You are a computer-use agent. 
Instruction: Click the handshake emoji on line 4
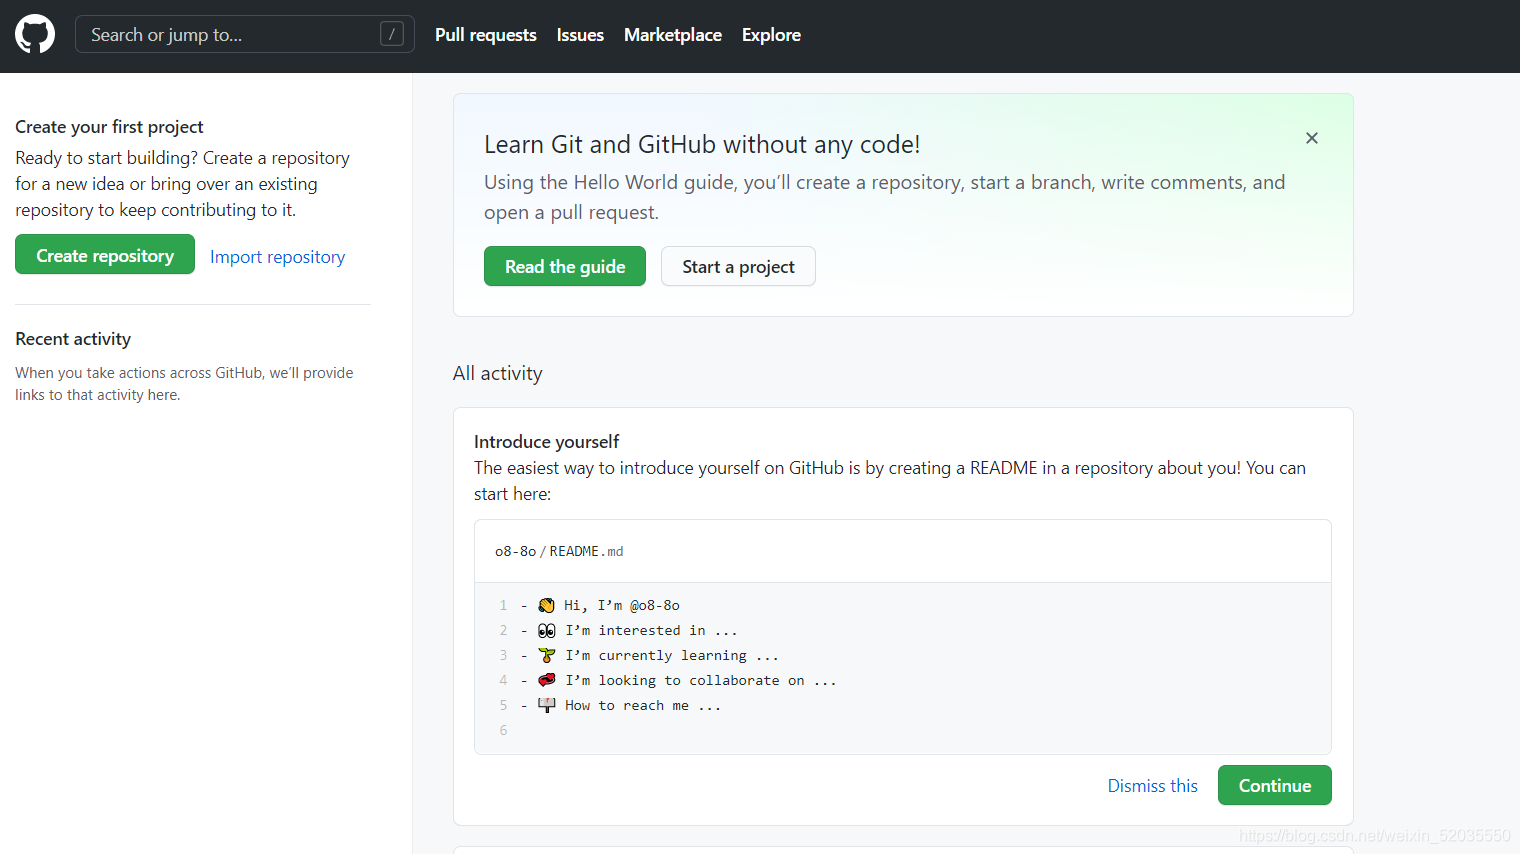click(546, 680)
